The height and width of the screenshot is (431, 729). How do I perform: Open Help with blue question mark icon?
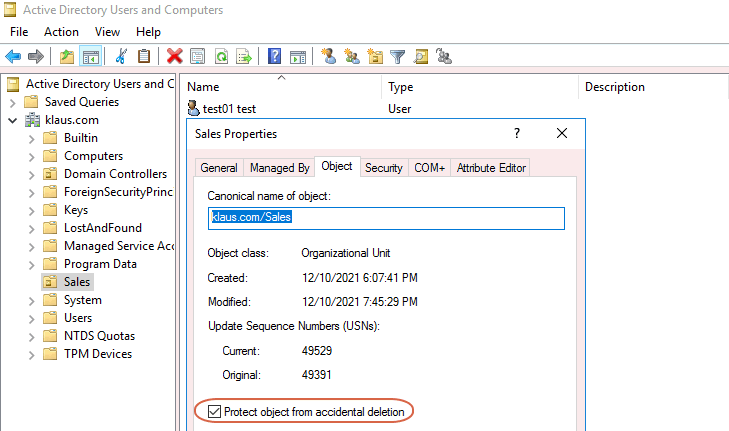click(274, 57)
